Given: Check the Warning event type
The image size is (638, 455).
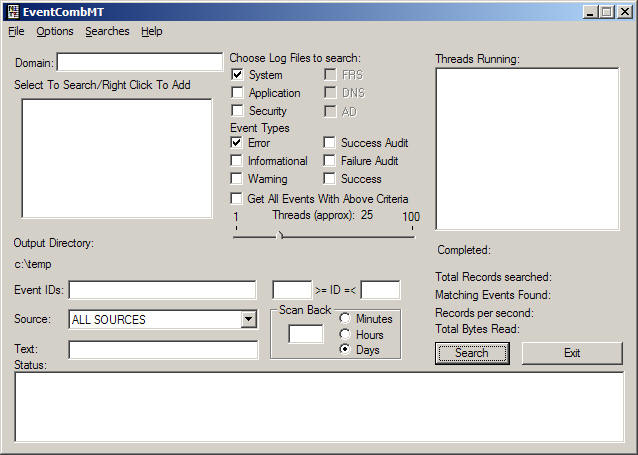Looking at the screenshot, I should click(236, 178).
